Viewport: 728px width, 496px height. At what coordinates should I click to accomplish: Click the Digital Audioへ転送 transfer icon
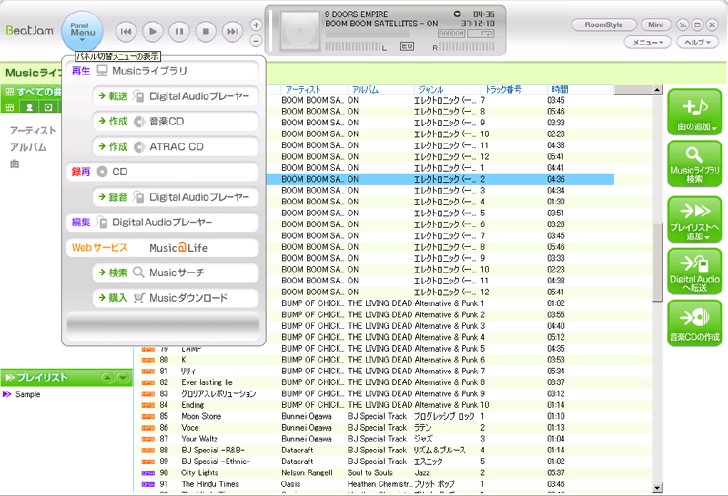(695, 272)
